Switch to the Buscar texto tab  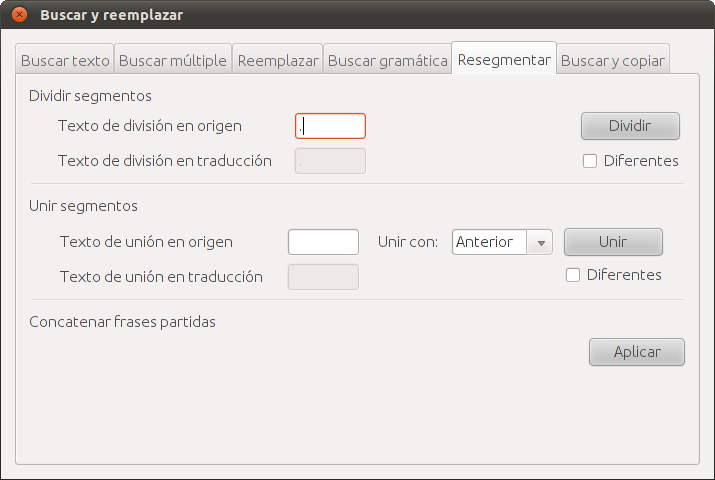[65, 60]
